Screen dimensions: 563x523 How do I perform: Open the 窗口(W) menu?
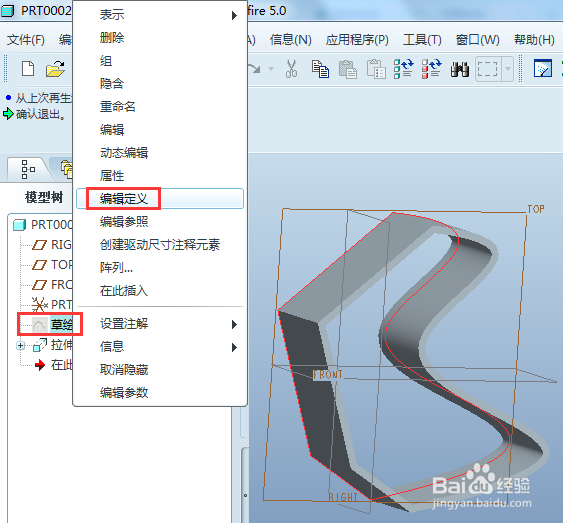(x=478, y=39)
